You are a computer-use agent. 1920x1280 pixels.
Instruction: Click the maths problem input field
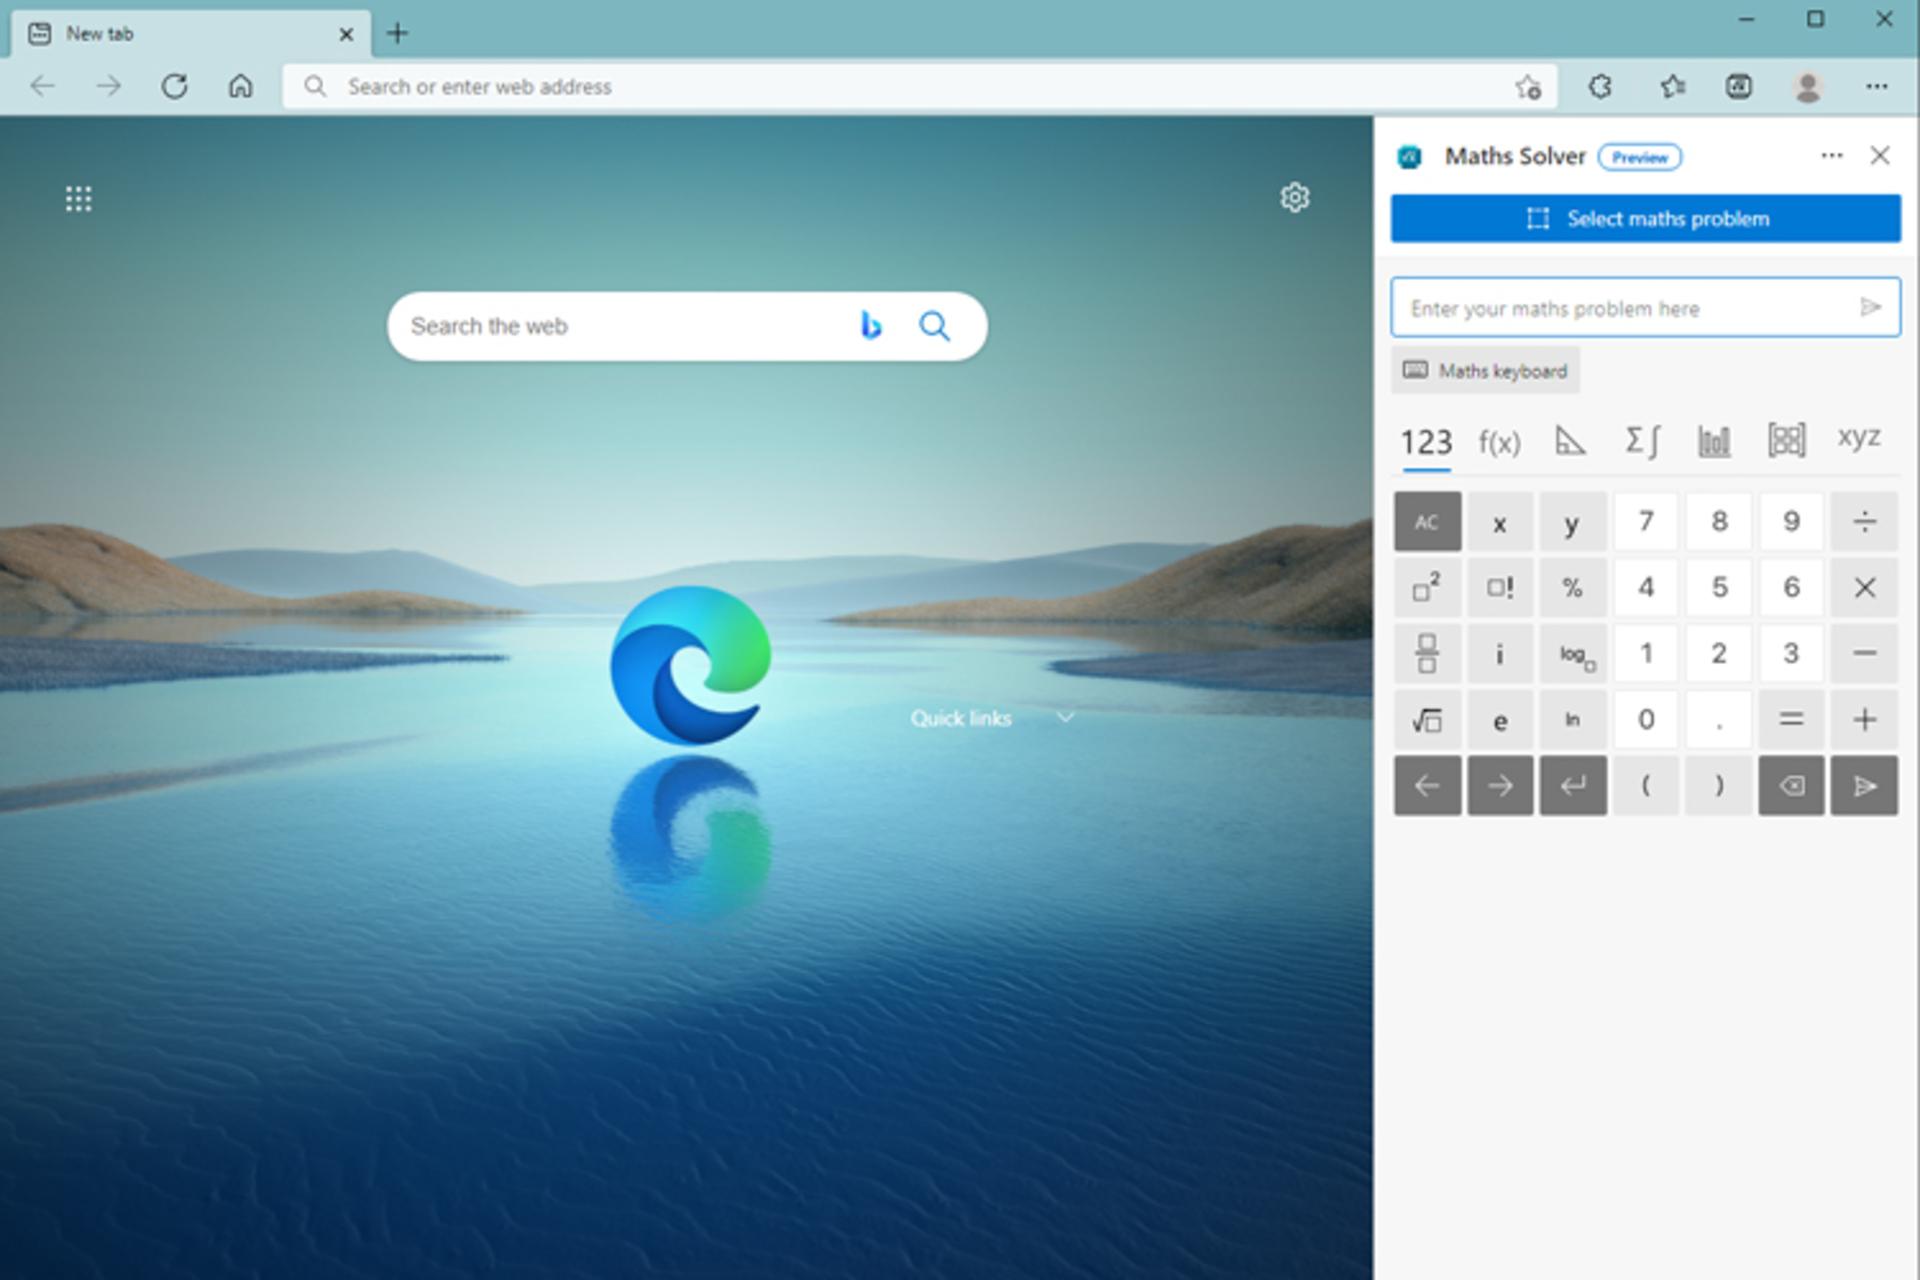tap(1625, 308)
